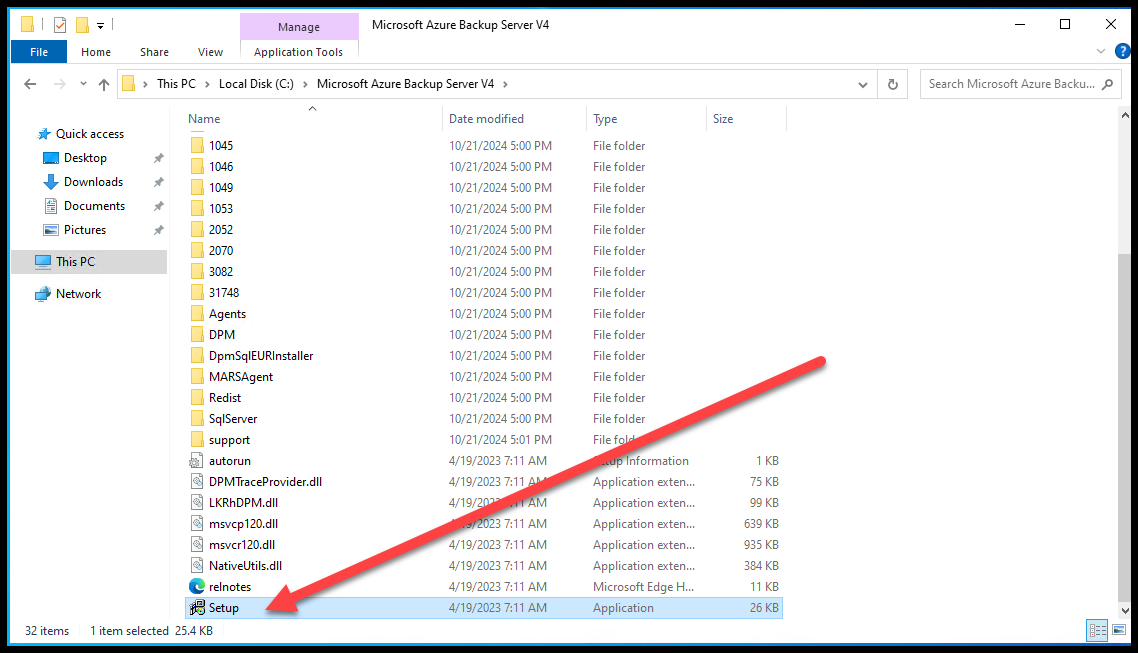This screenshot has width=1138, height=653.
Task: Open the 31748 folder
Action: coord(224,293)
